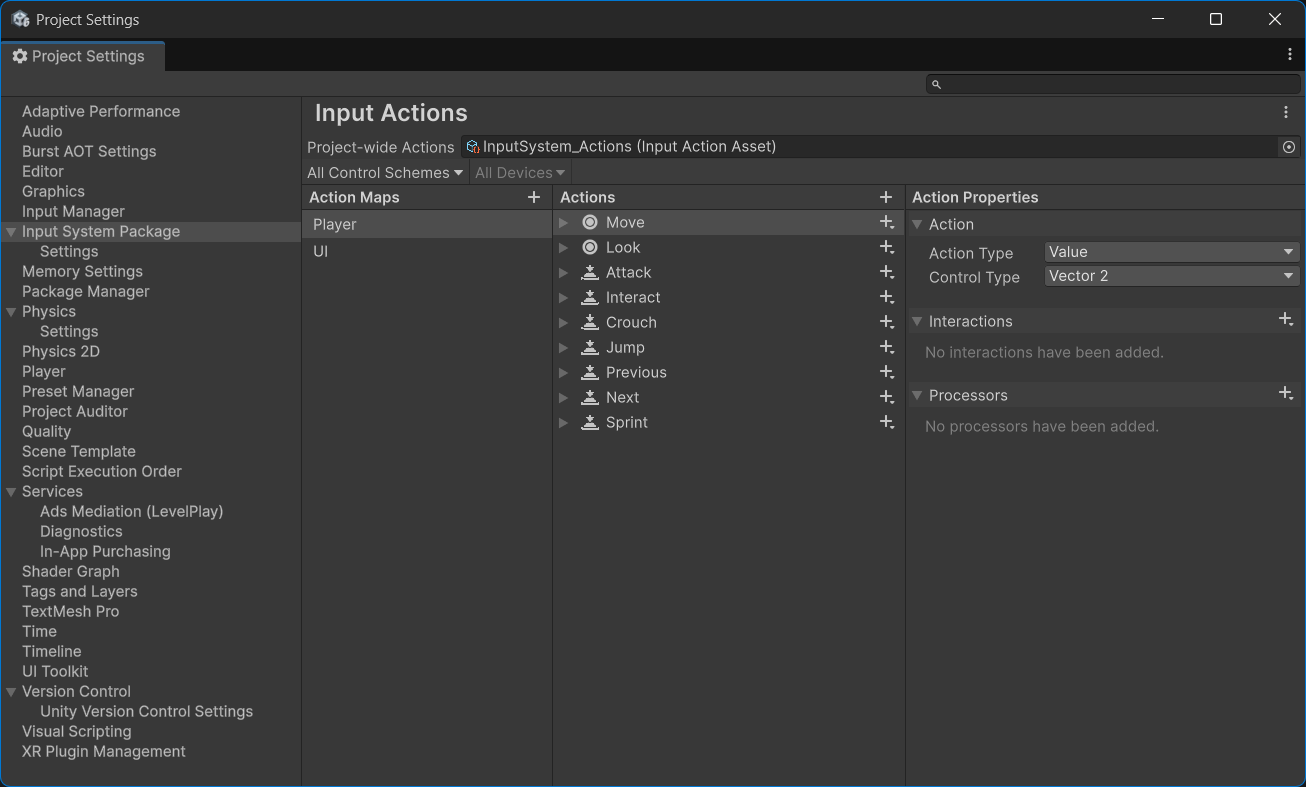Image resolution: width=1306 pixels, height=787 pixels.
Task: Open the asset object picker circle
Action: pos(1289,147)
